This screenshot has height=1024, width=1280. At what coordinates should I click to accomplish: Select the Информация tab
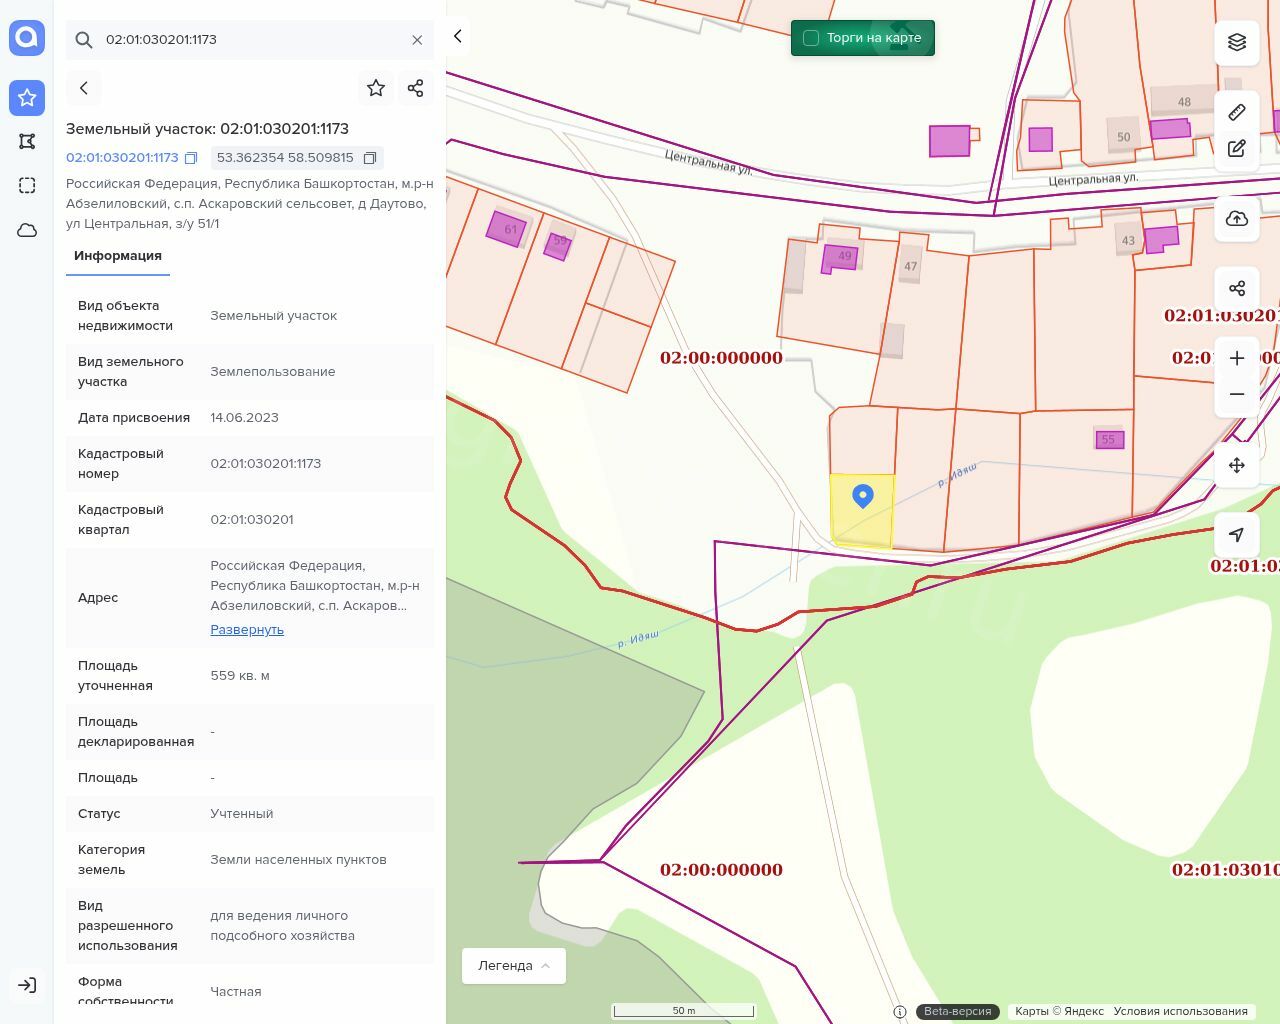pyautogui.click(x=118, y=256)
